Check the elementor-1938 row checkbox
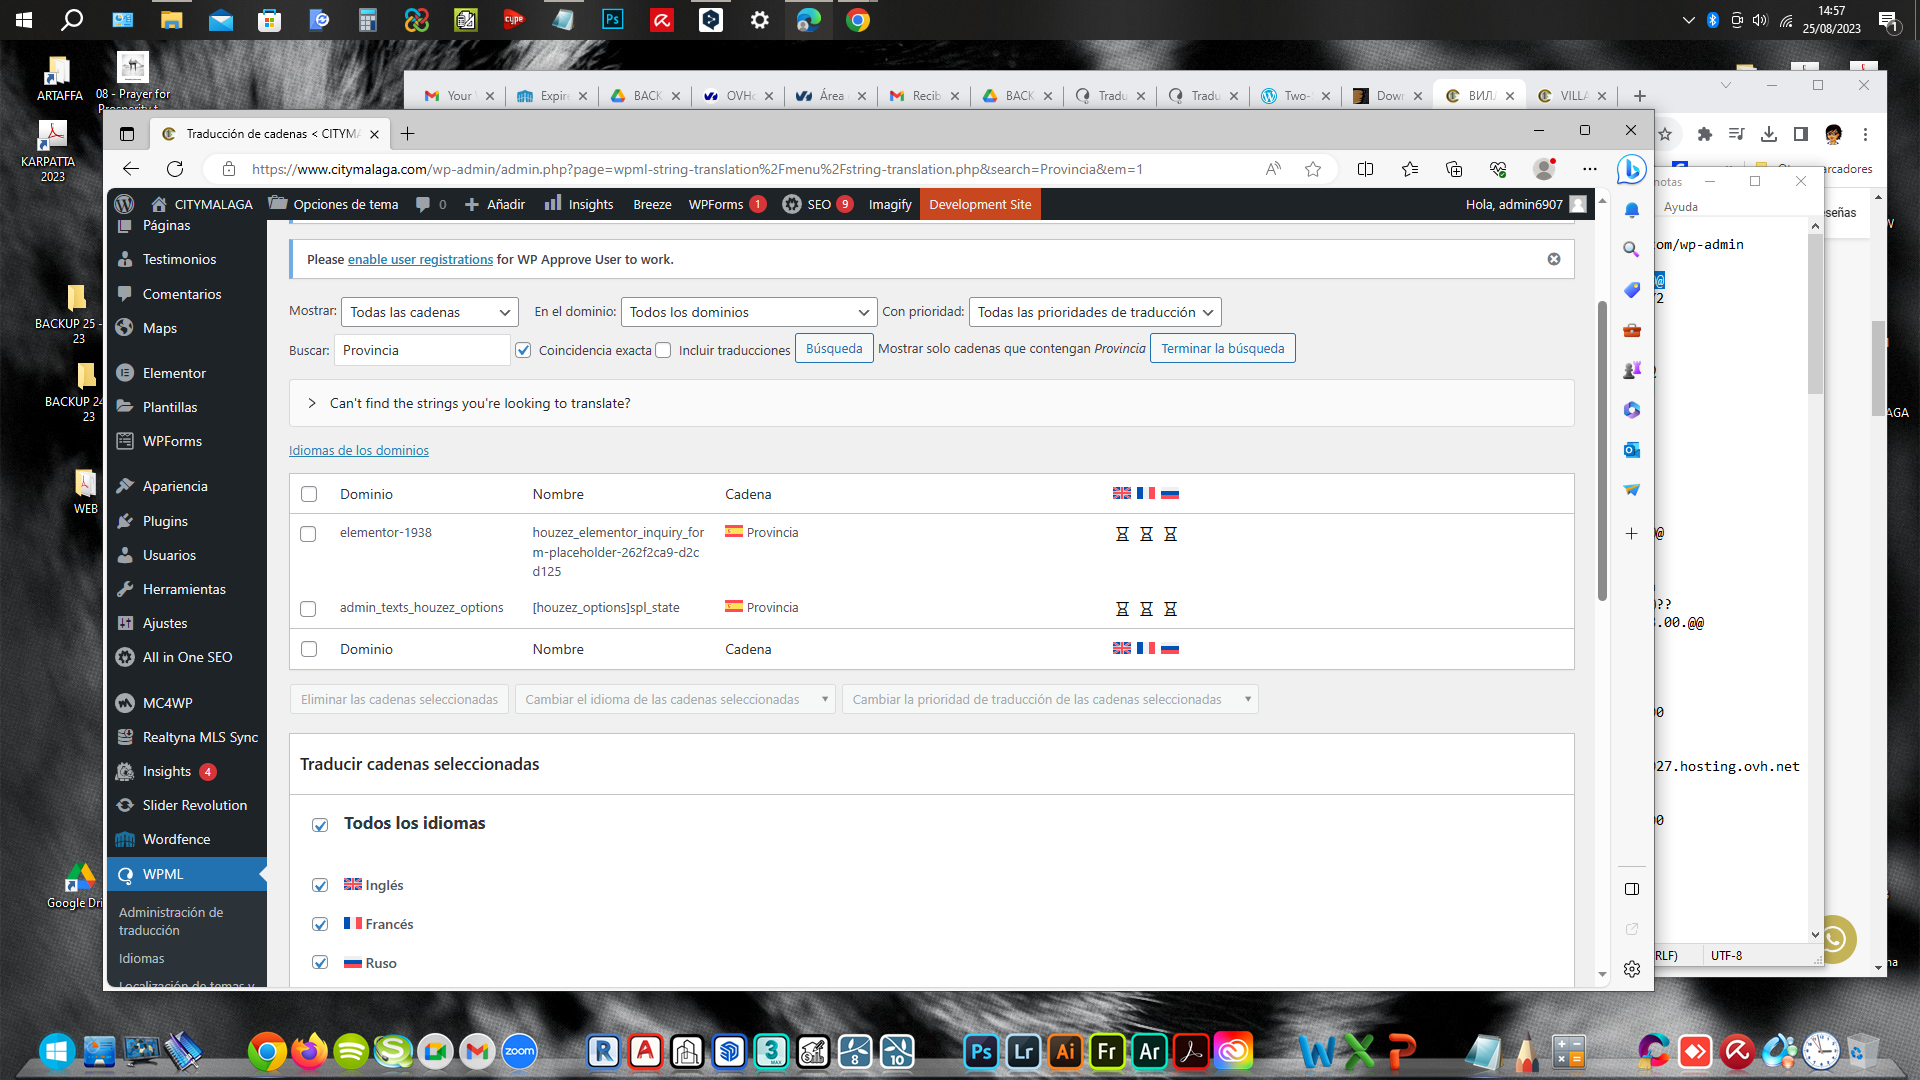Screen dimensions: 1920x1080 click(x=308, y=534)
